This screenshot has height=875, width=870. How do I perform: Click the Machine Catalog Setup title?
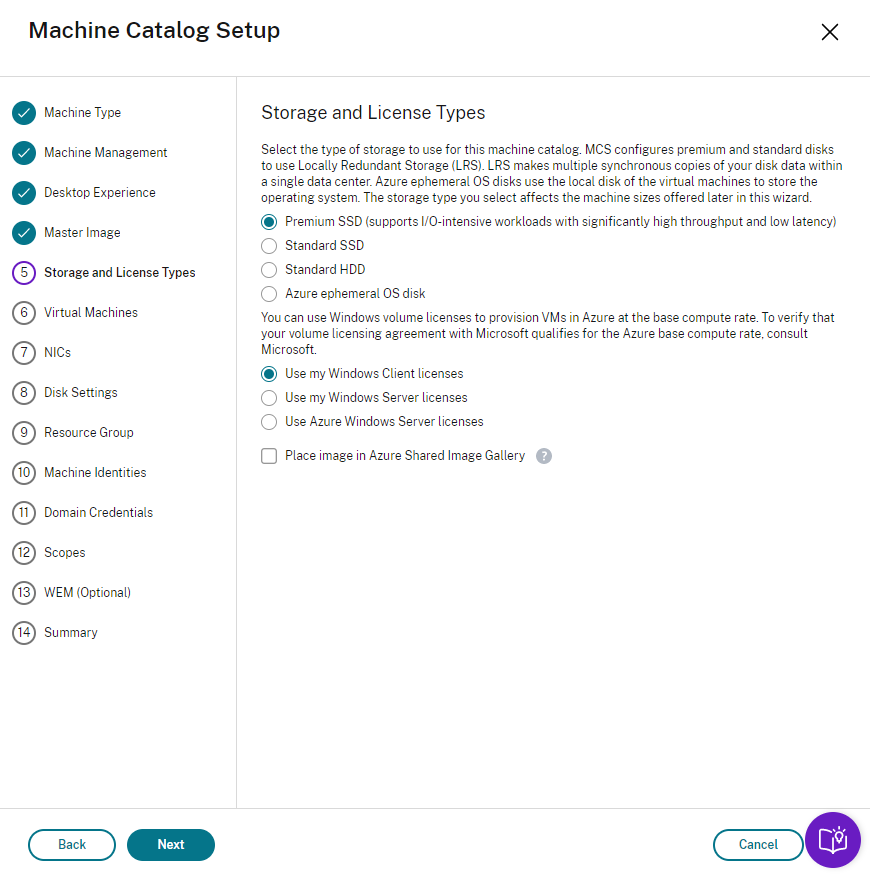pyautogui.click(x=154, y=30)
